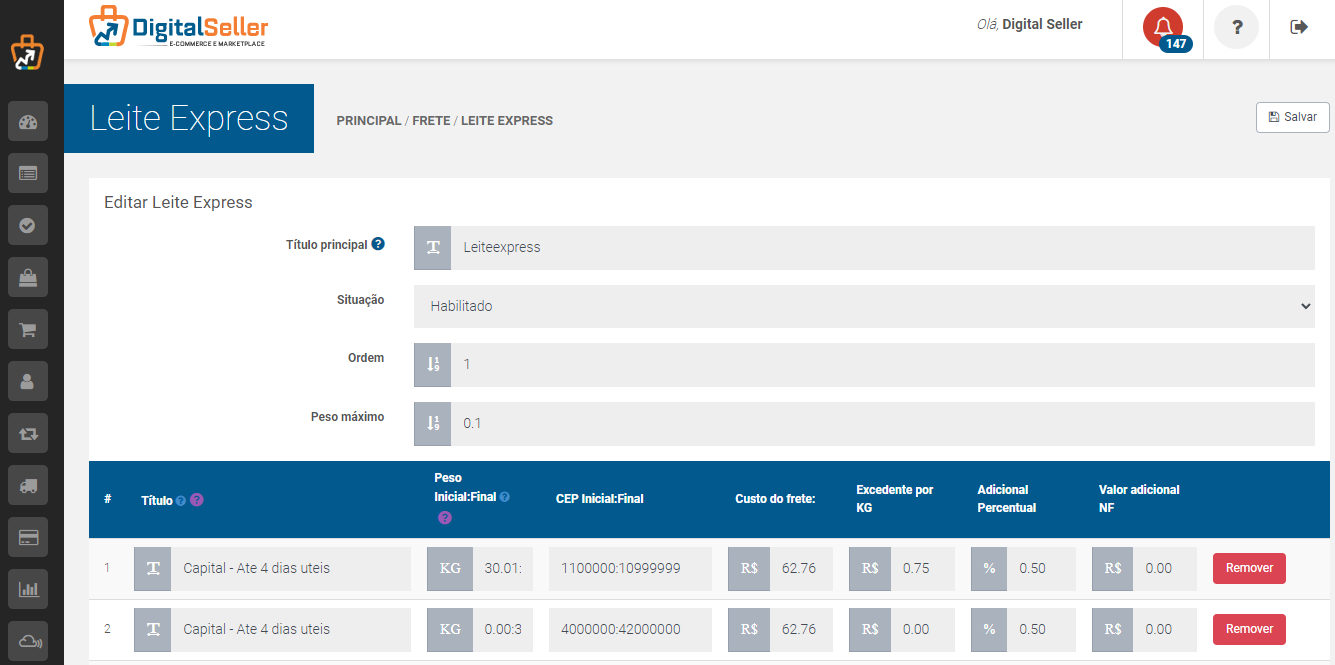Image resolution: width=1335 pixels, height=665 pixels.
Task: Edit row 1 freight cost 62.76
Action: (x=801, y=569)
